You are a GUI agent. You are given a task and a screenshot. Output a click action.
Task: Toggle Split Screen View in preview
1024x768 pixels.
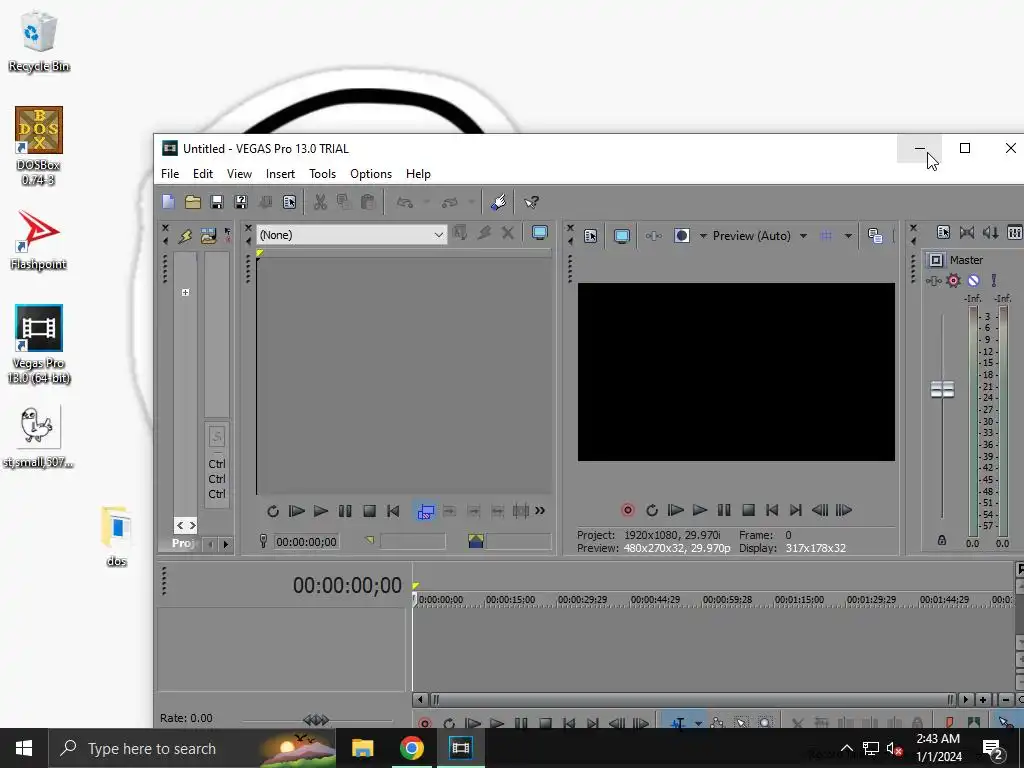[682, 236]
